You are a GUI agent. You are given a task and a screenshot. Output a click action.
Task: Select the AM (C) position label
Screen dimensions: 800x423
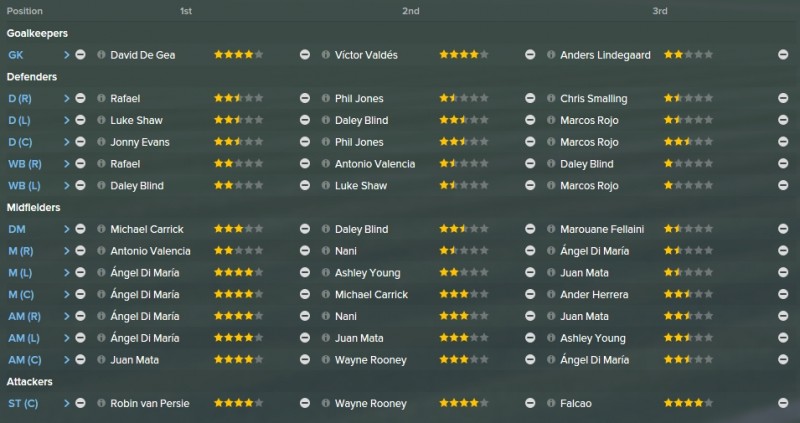point(24,360)
